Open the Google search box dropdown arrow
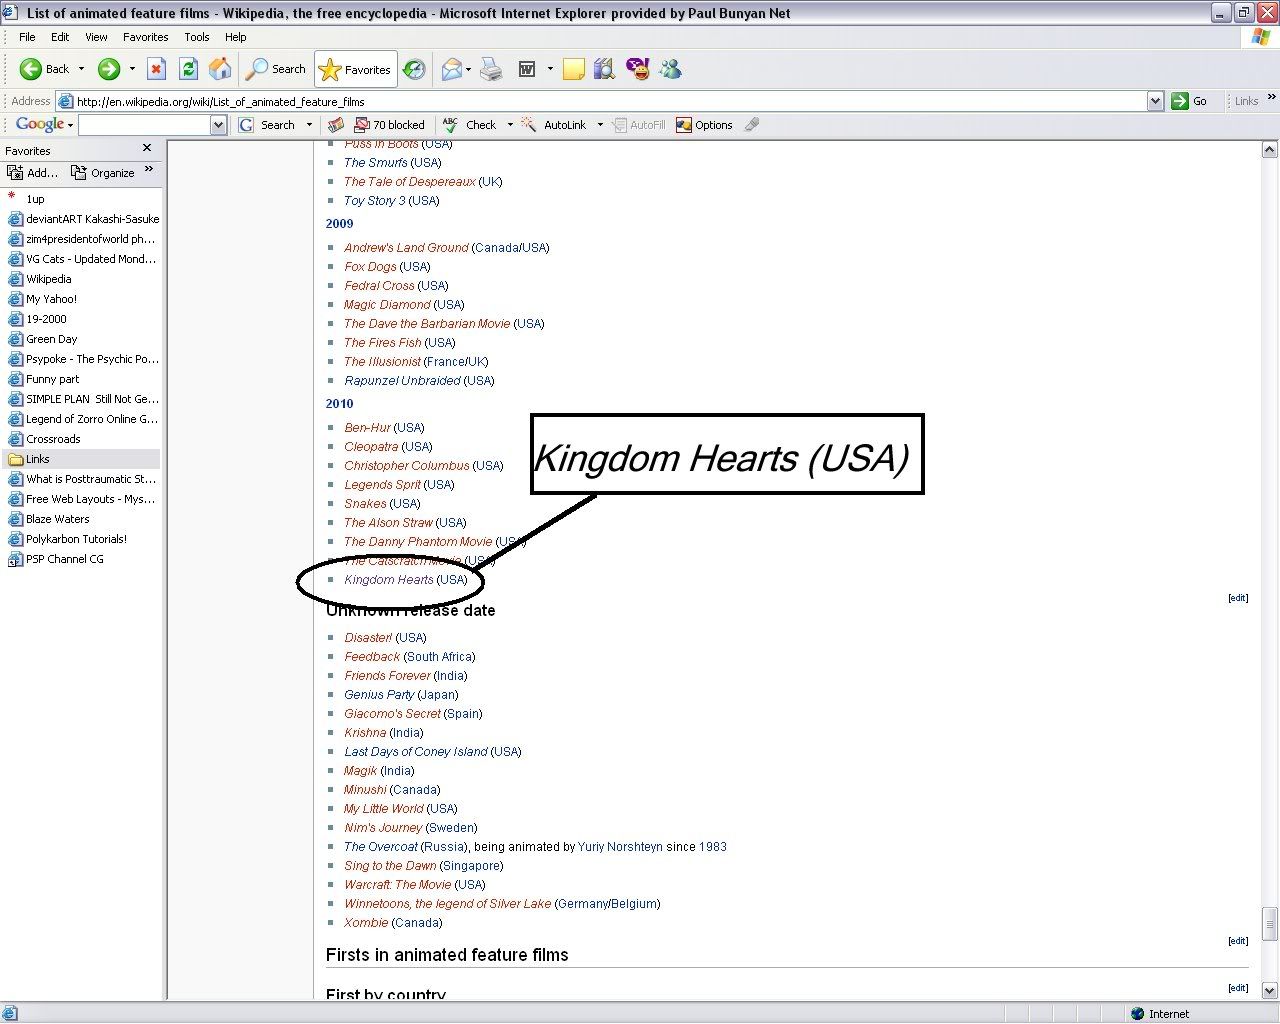The height and width of the screenshot is (1024, 1280). (x=219, y=125)
